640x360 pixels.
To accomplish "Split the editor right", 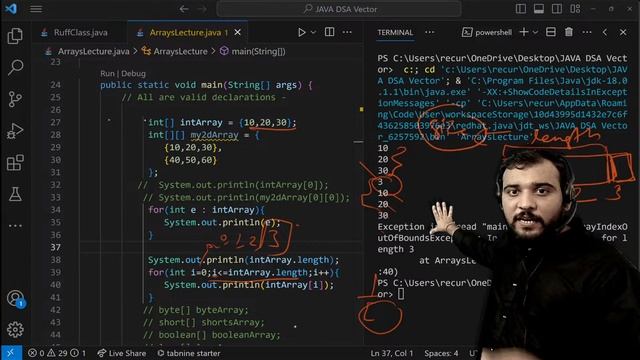I will click(x=329, y=32).
